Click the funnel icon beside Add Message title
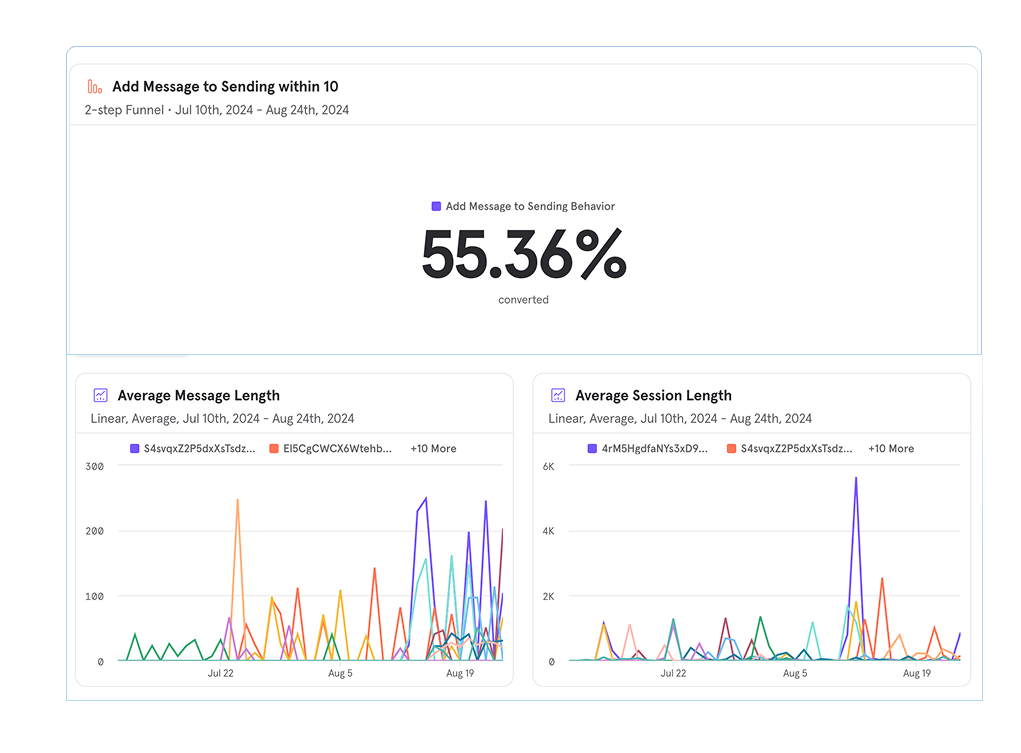 (x=95, y=87)
